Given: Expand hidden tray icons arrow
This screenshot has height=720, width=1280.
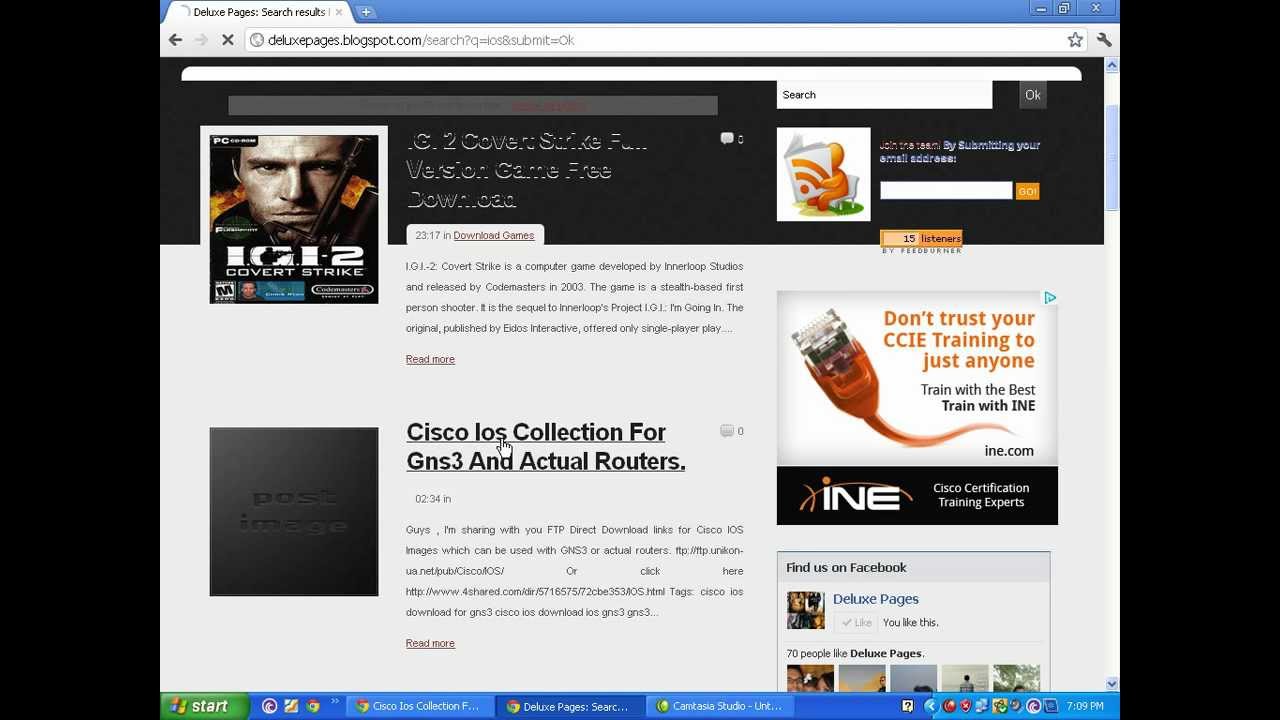Looking at the screenshot, I should 930,706.
